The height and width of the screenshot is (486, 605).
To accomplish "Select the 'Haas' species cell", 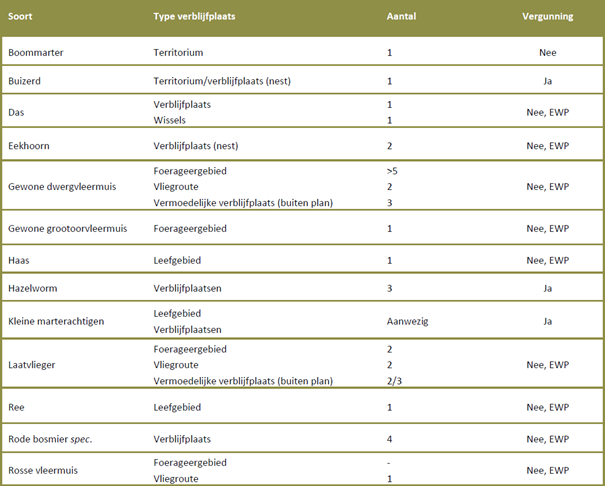I will [19, 260].
